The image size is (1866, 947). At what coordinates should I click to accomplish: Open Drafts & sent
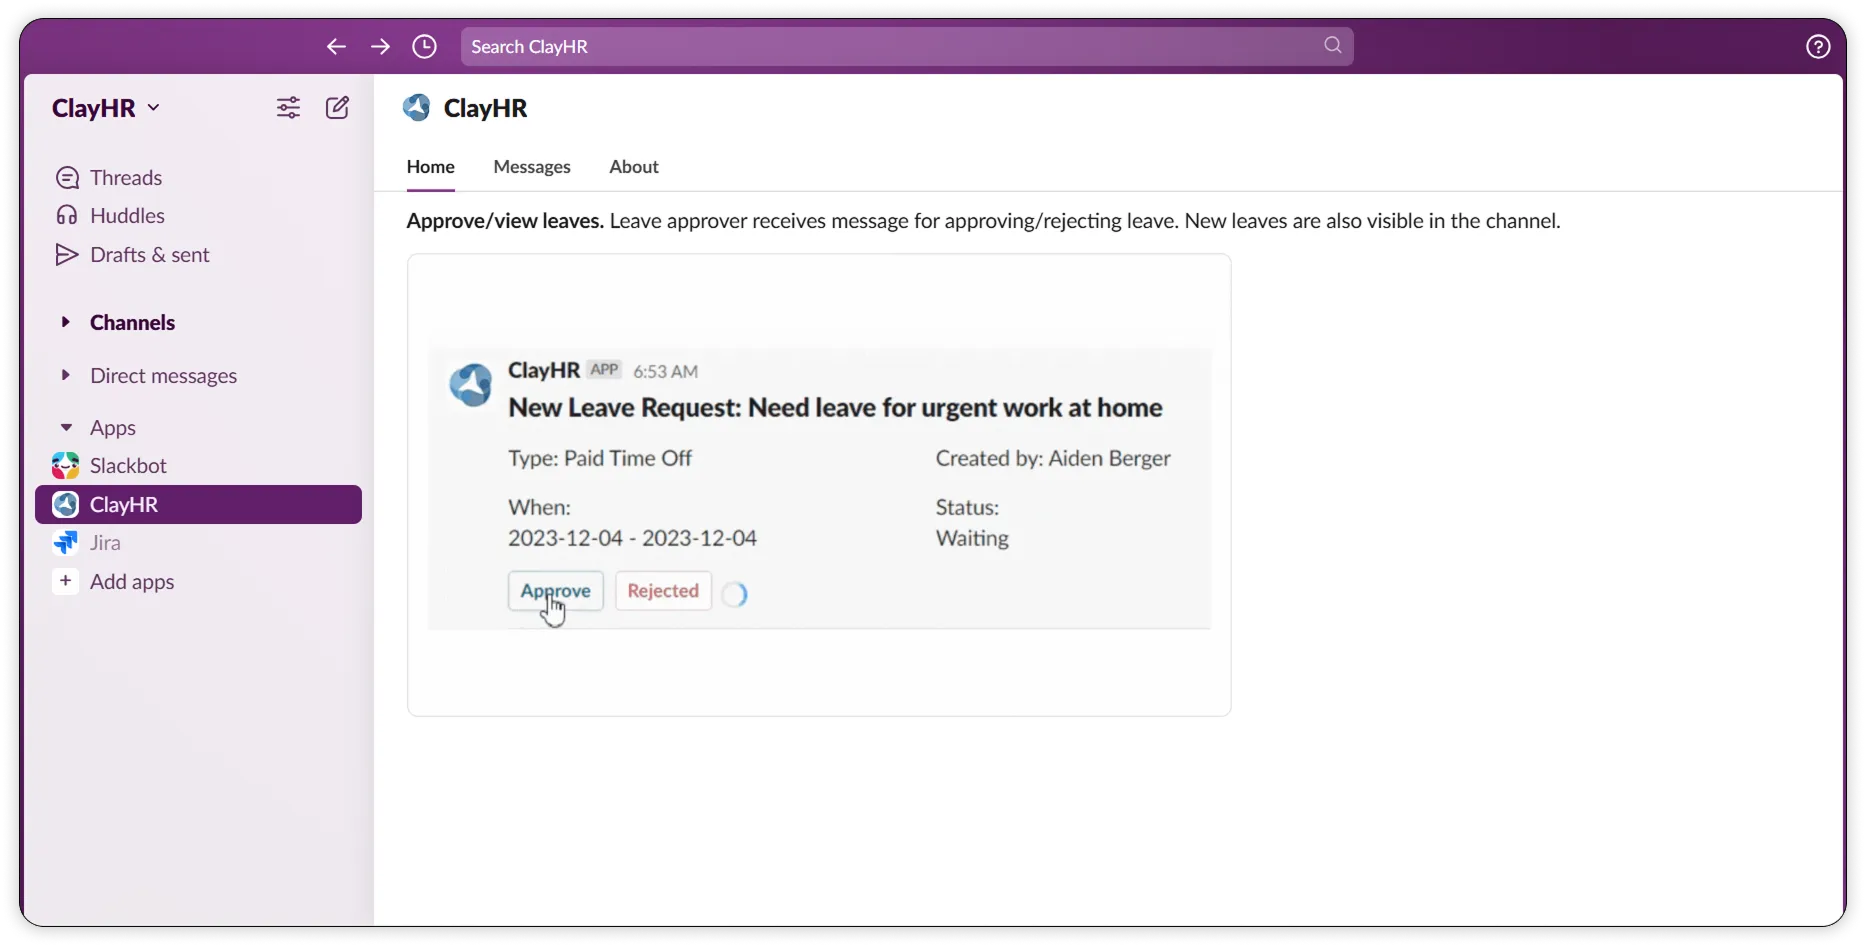tap(149, 254)
